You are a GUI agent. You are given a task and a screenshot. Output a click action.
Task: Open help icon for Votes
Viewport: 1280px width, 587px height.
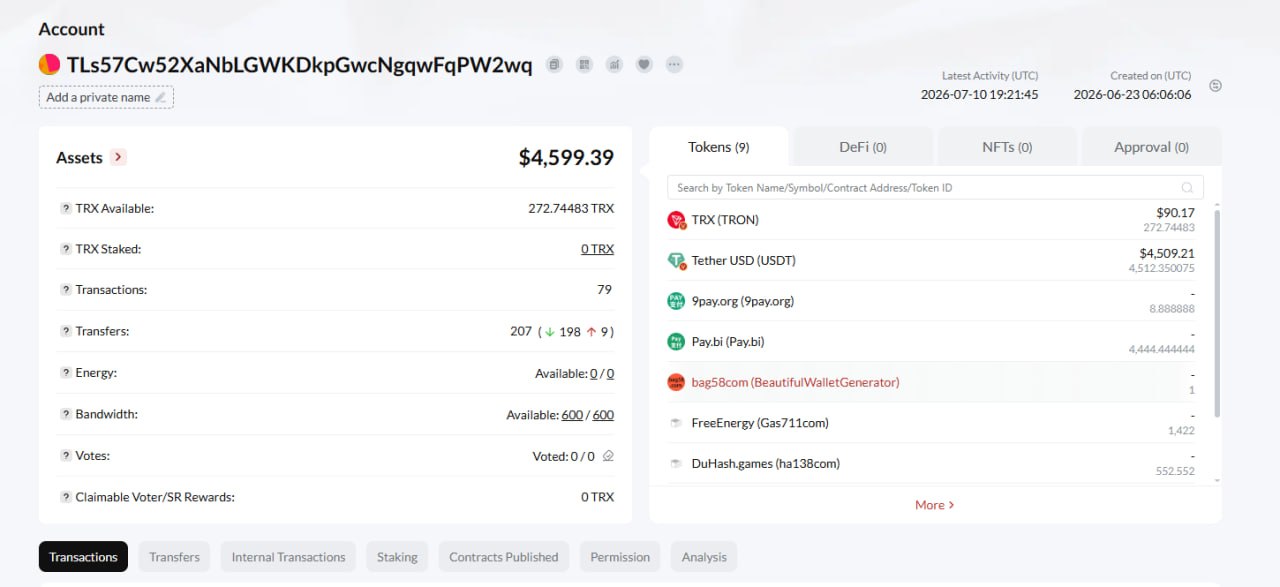click(65, 456)
